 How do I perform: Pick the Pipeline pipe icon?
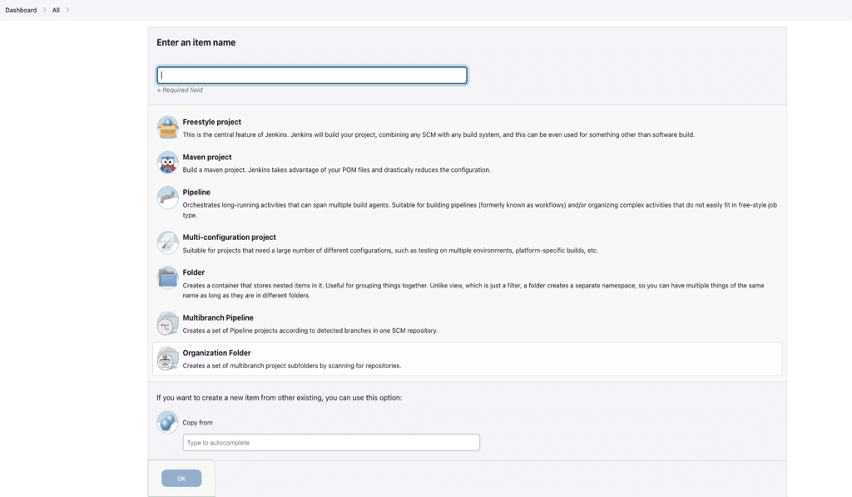point(167,198)
